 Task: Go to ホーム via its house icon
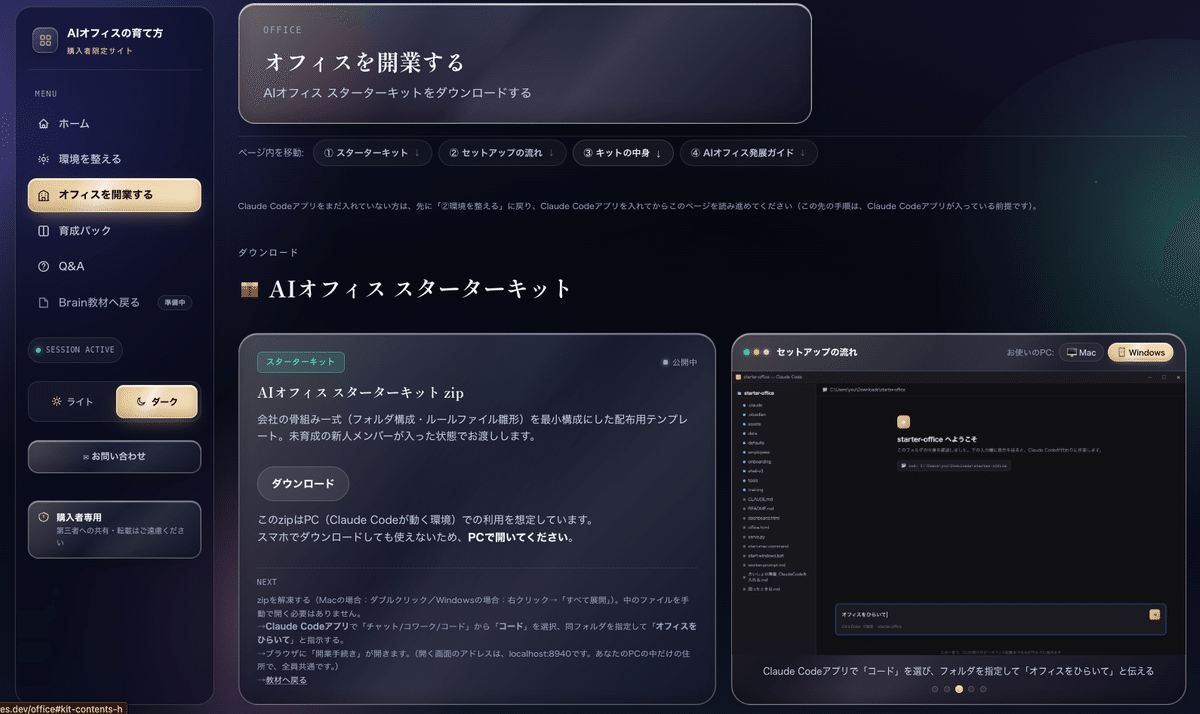pyautogui.click(x=43, y=124)
